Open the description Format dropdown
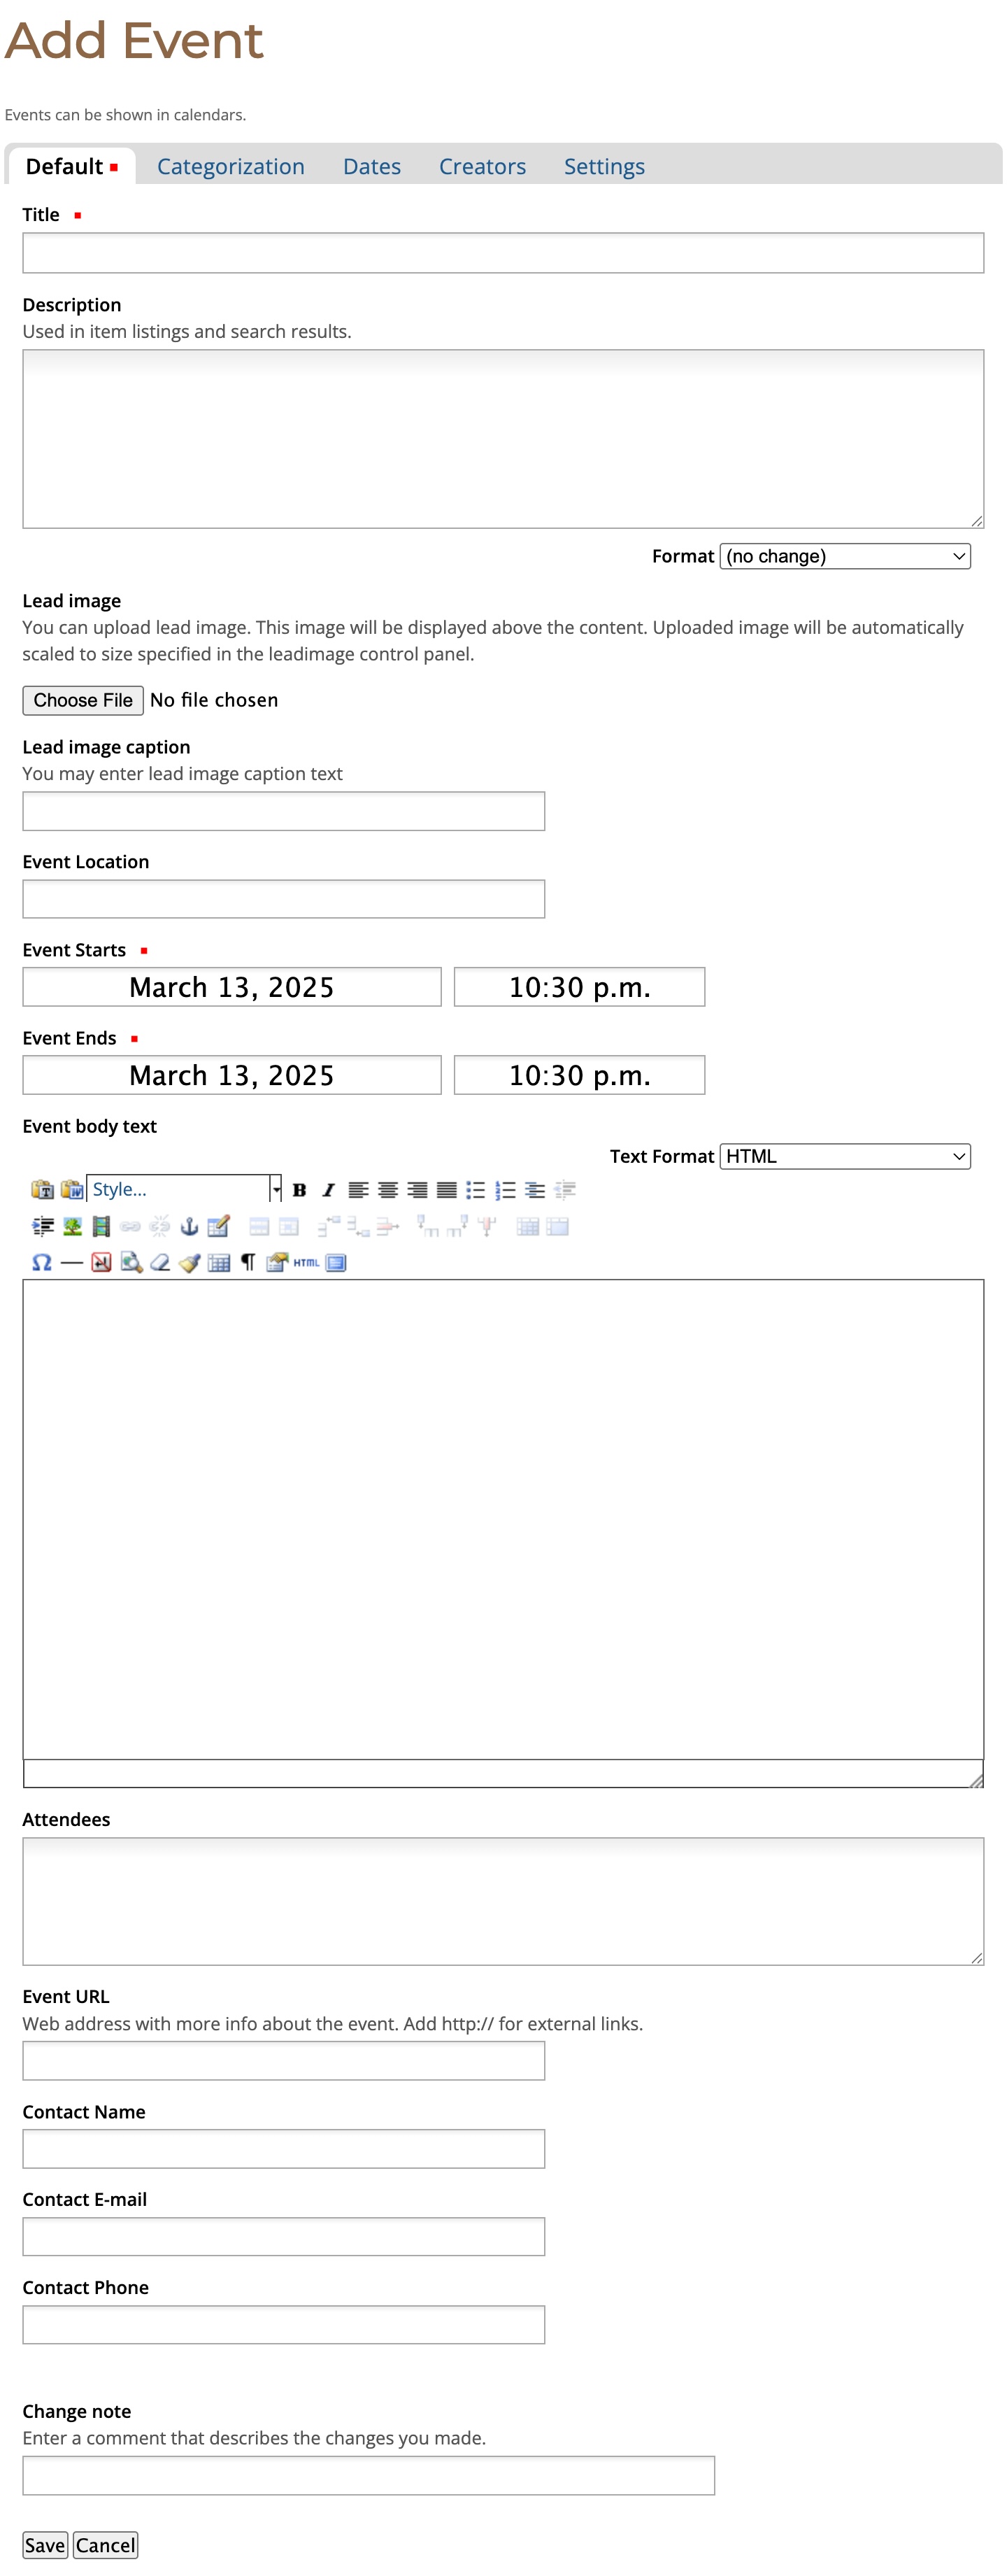This screenshot has height=2576, width=1007. point(845,556)
